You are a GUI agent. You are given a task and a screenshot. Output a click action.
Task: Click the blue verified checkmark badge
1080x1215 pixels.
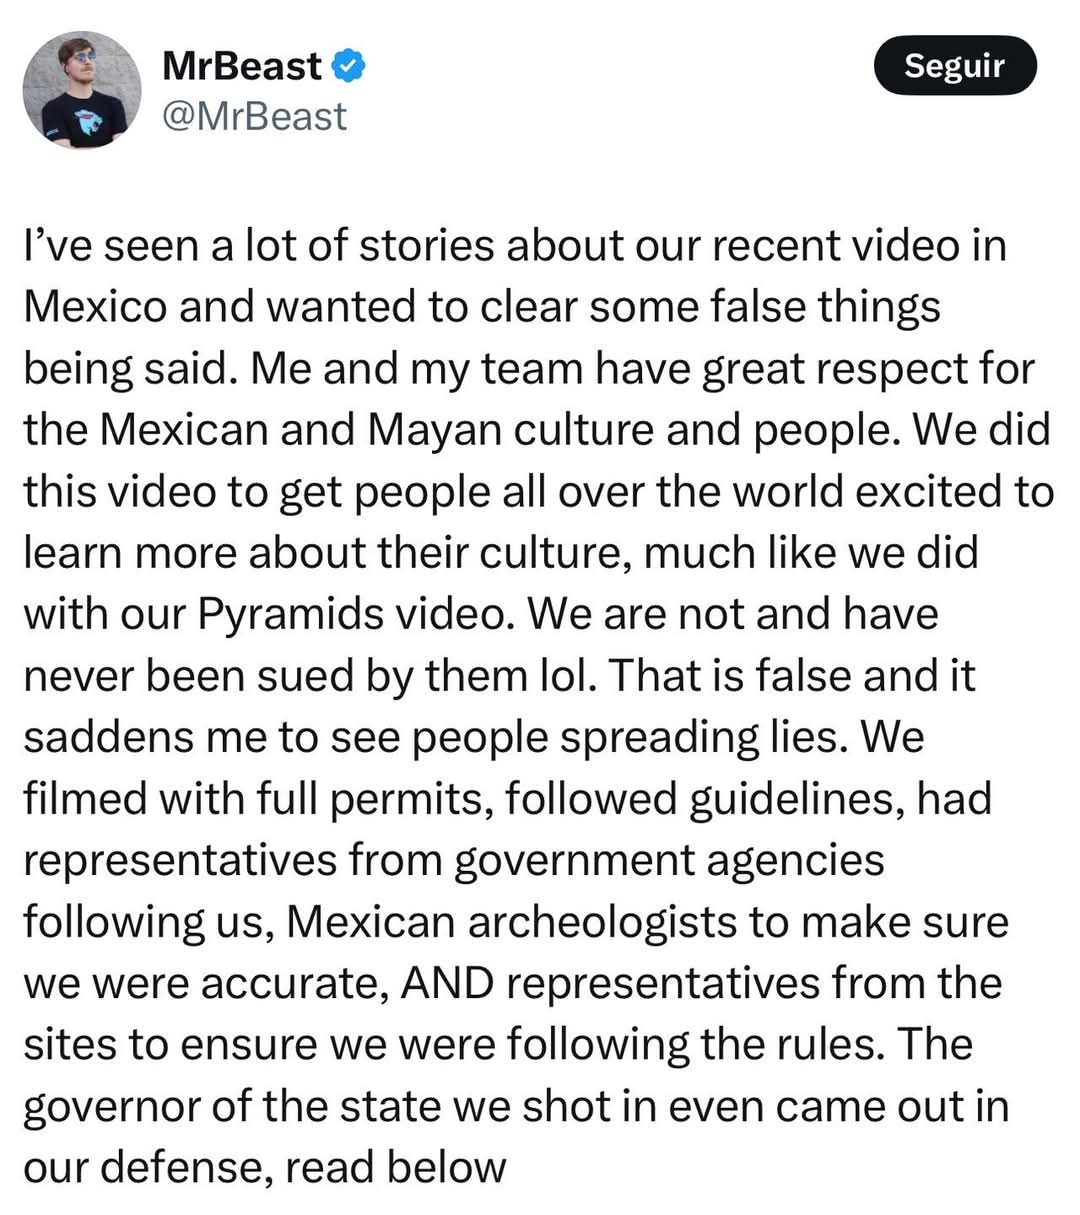click(x=348, y=67)
